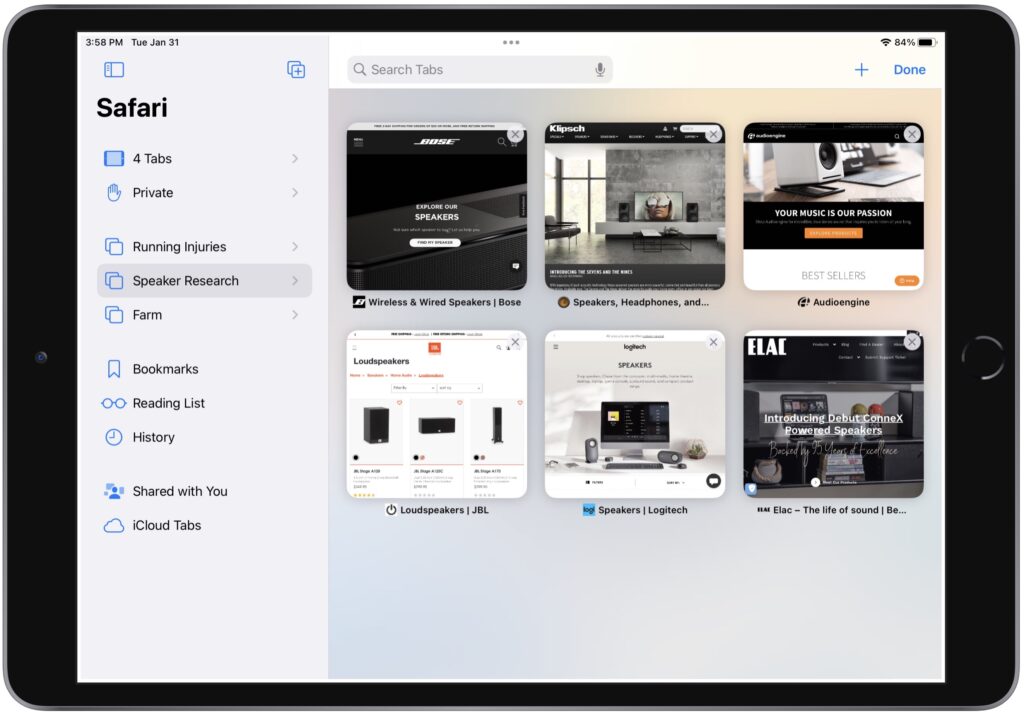Open the Audioengine tab thumbnail
The image size is (1024, 715).
[833, 206]
